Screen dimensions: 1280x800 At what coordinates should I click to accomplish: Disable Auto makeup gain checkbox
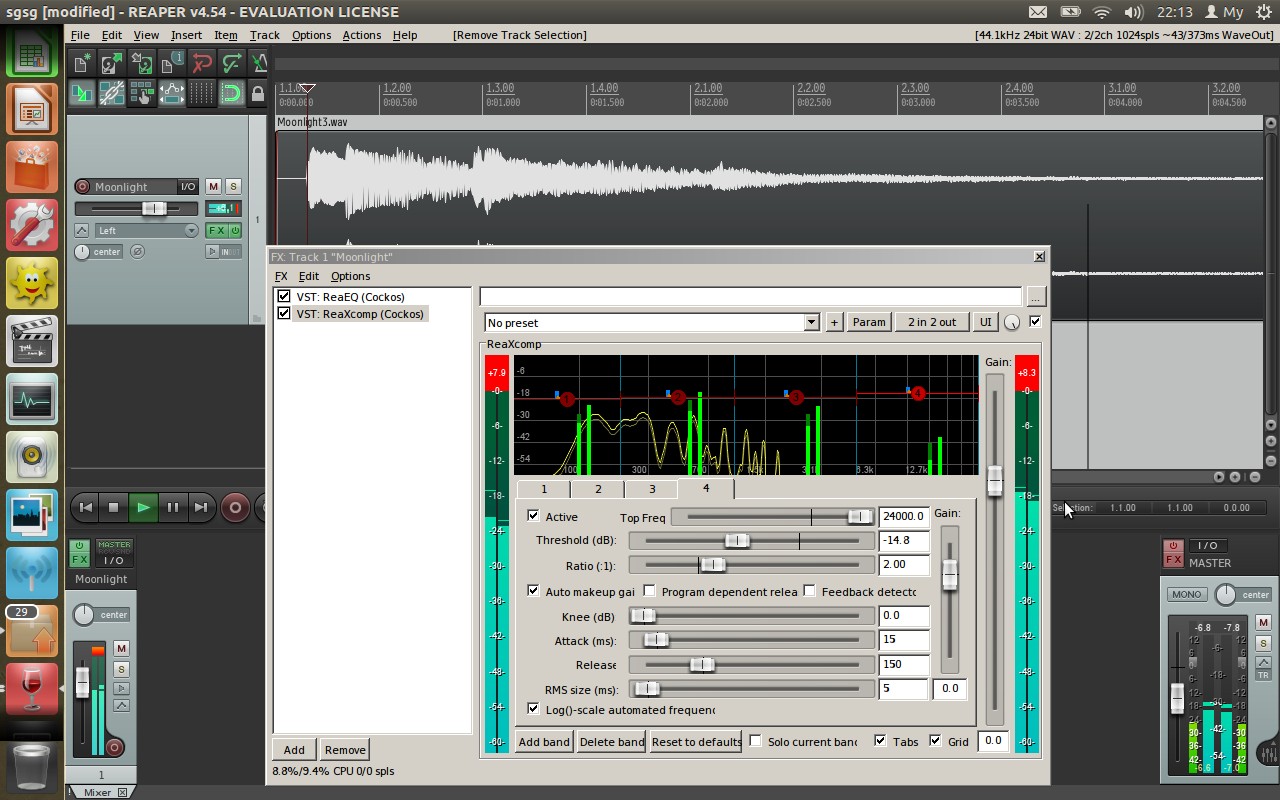pyautogui.click(x=533, y=591)
